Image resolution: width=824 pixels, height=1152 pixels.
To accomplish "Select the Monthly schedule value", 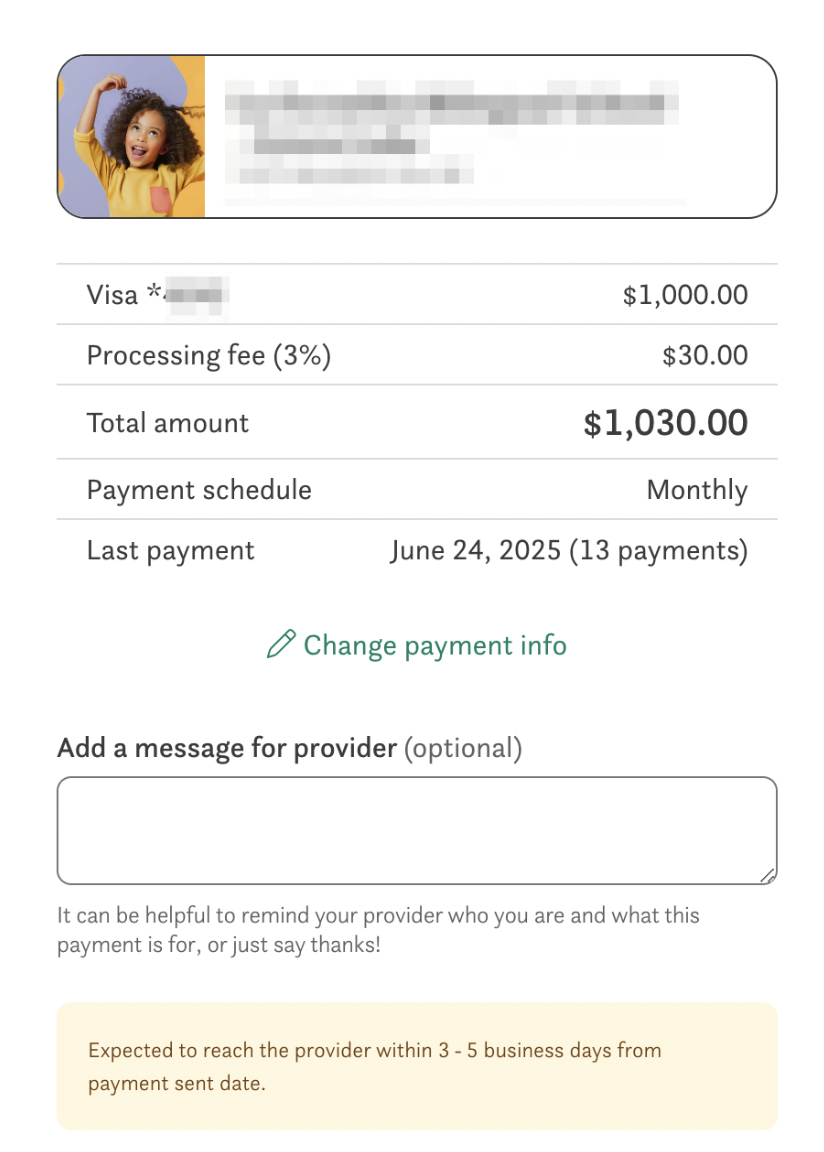I will click(x=697, y=490).
